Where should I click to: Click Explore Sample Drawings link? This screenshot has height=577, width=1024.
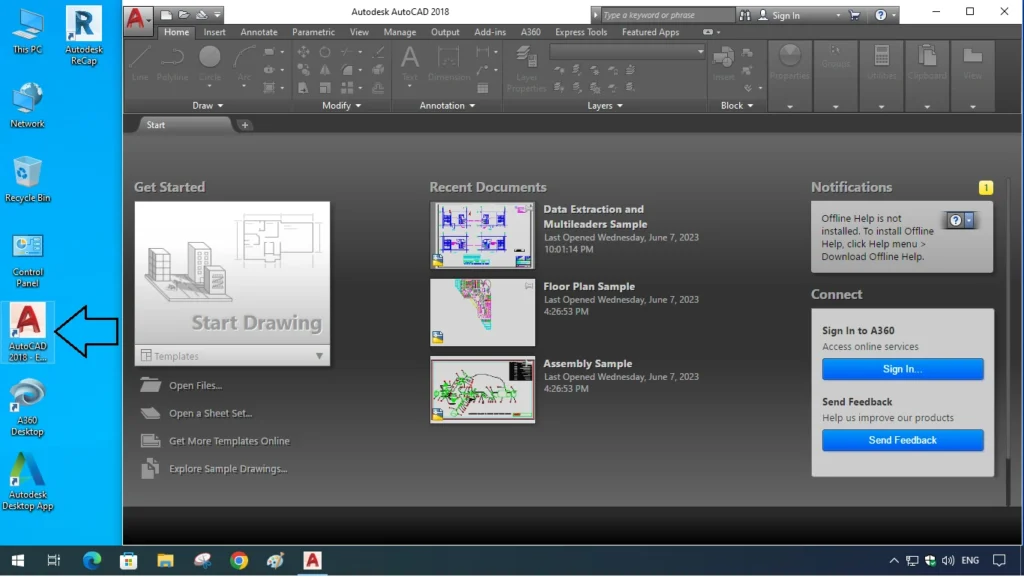pos(228,469)
